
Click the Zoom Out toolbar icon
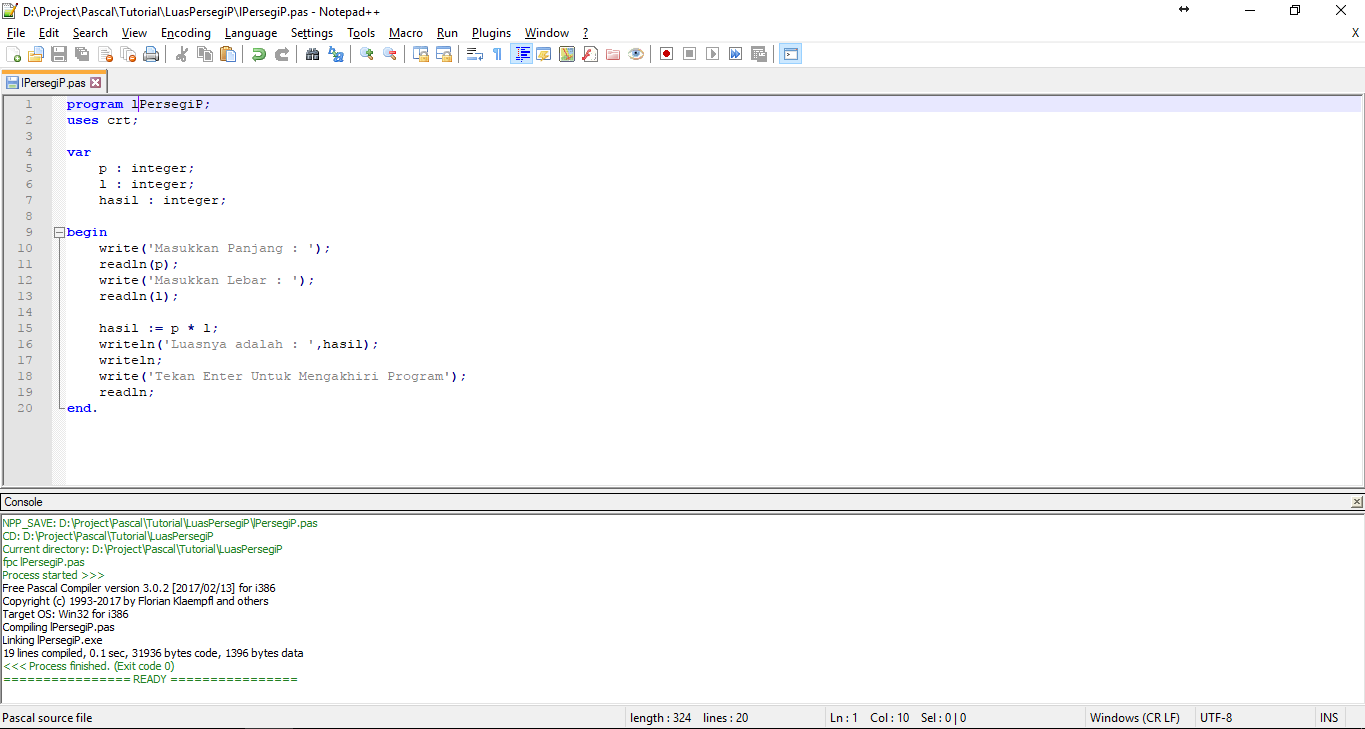(x=390, y=54)
